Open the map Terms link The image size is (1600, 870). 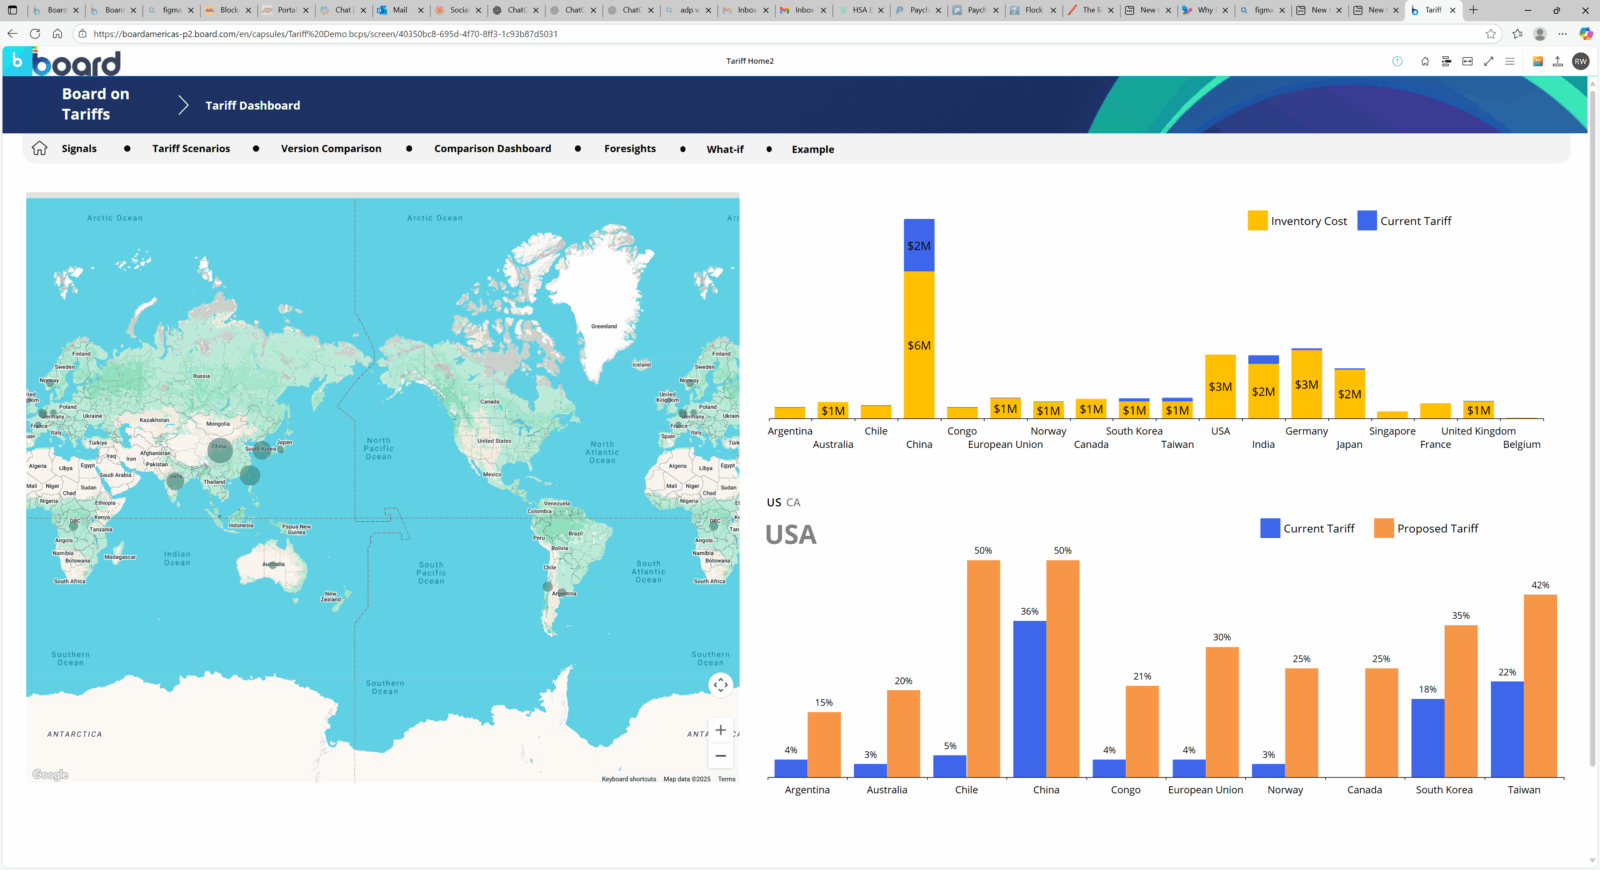click(x=726, y=779)
